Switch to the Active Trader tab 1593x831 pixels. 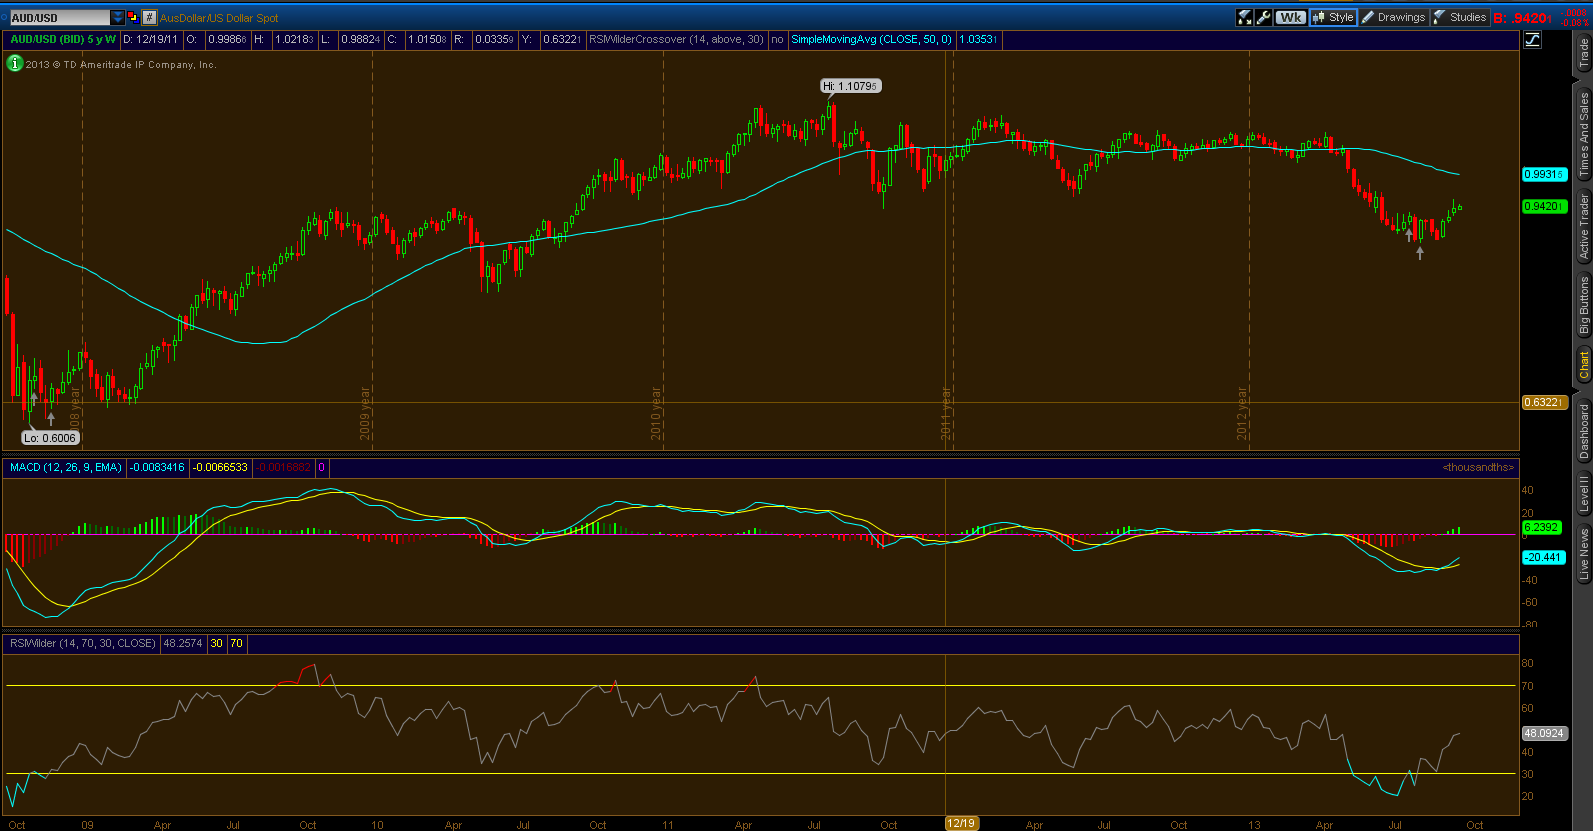click(x=1583, y=227)
